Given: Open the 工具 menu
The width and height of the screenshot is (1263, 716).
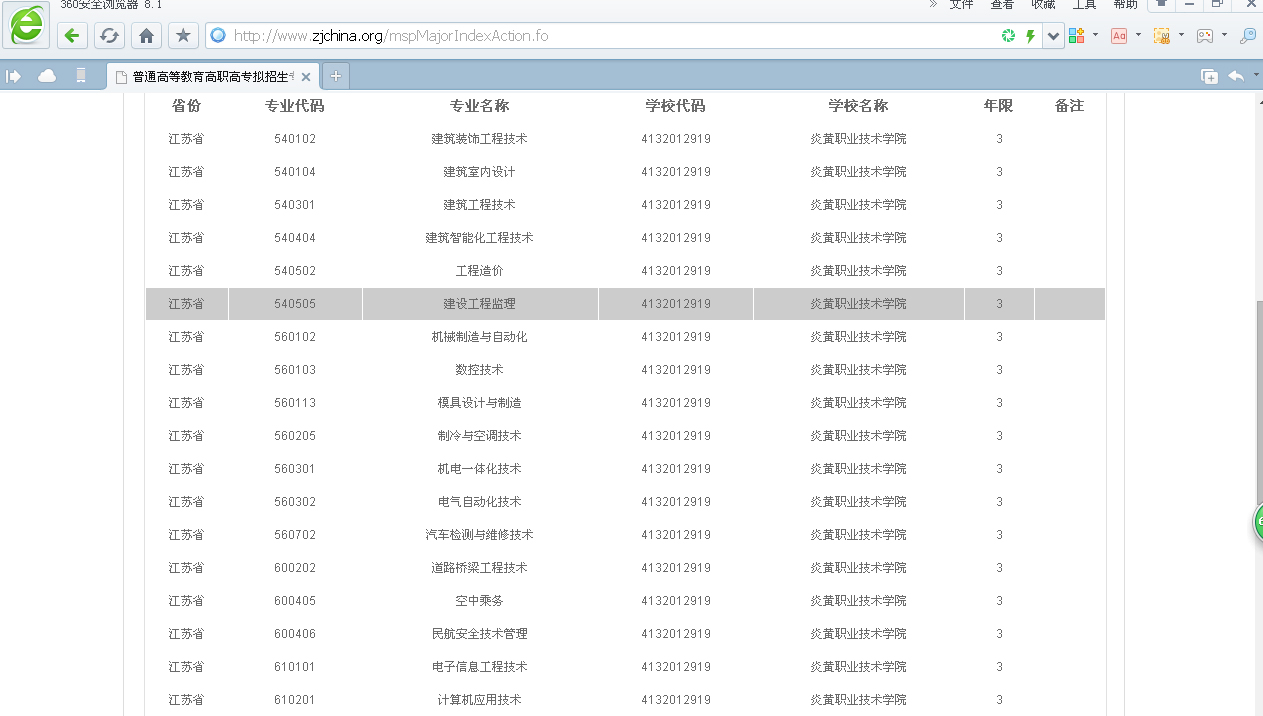Looking at the screenshot, I should (x=1084, y=5).
